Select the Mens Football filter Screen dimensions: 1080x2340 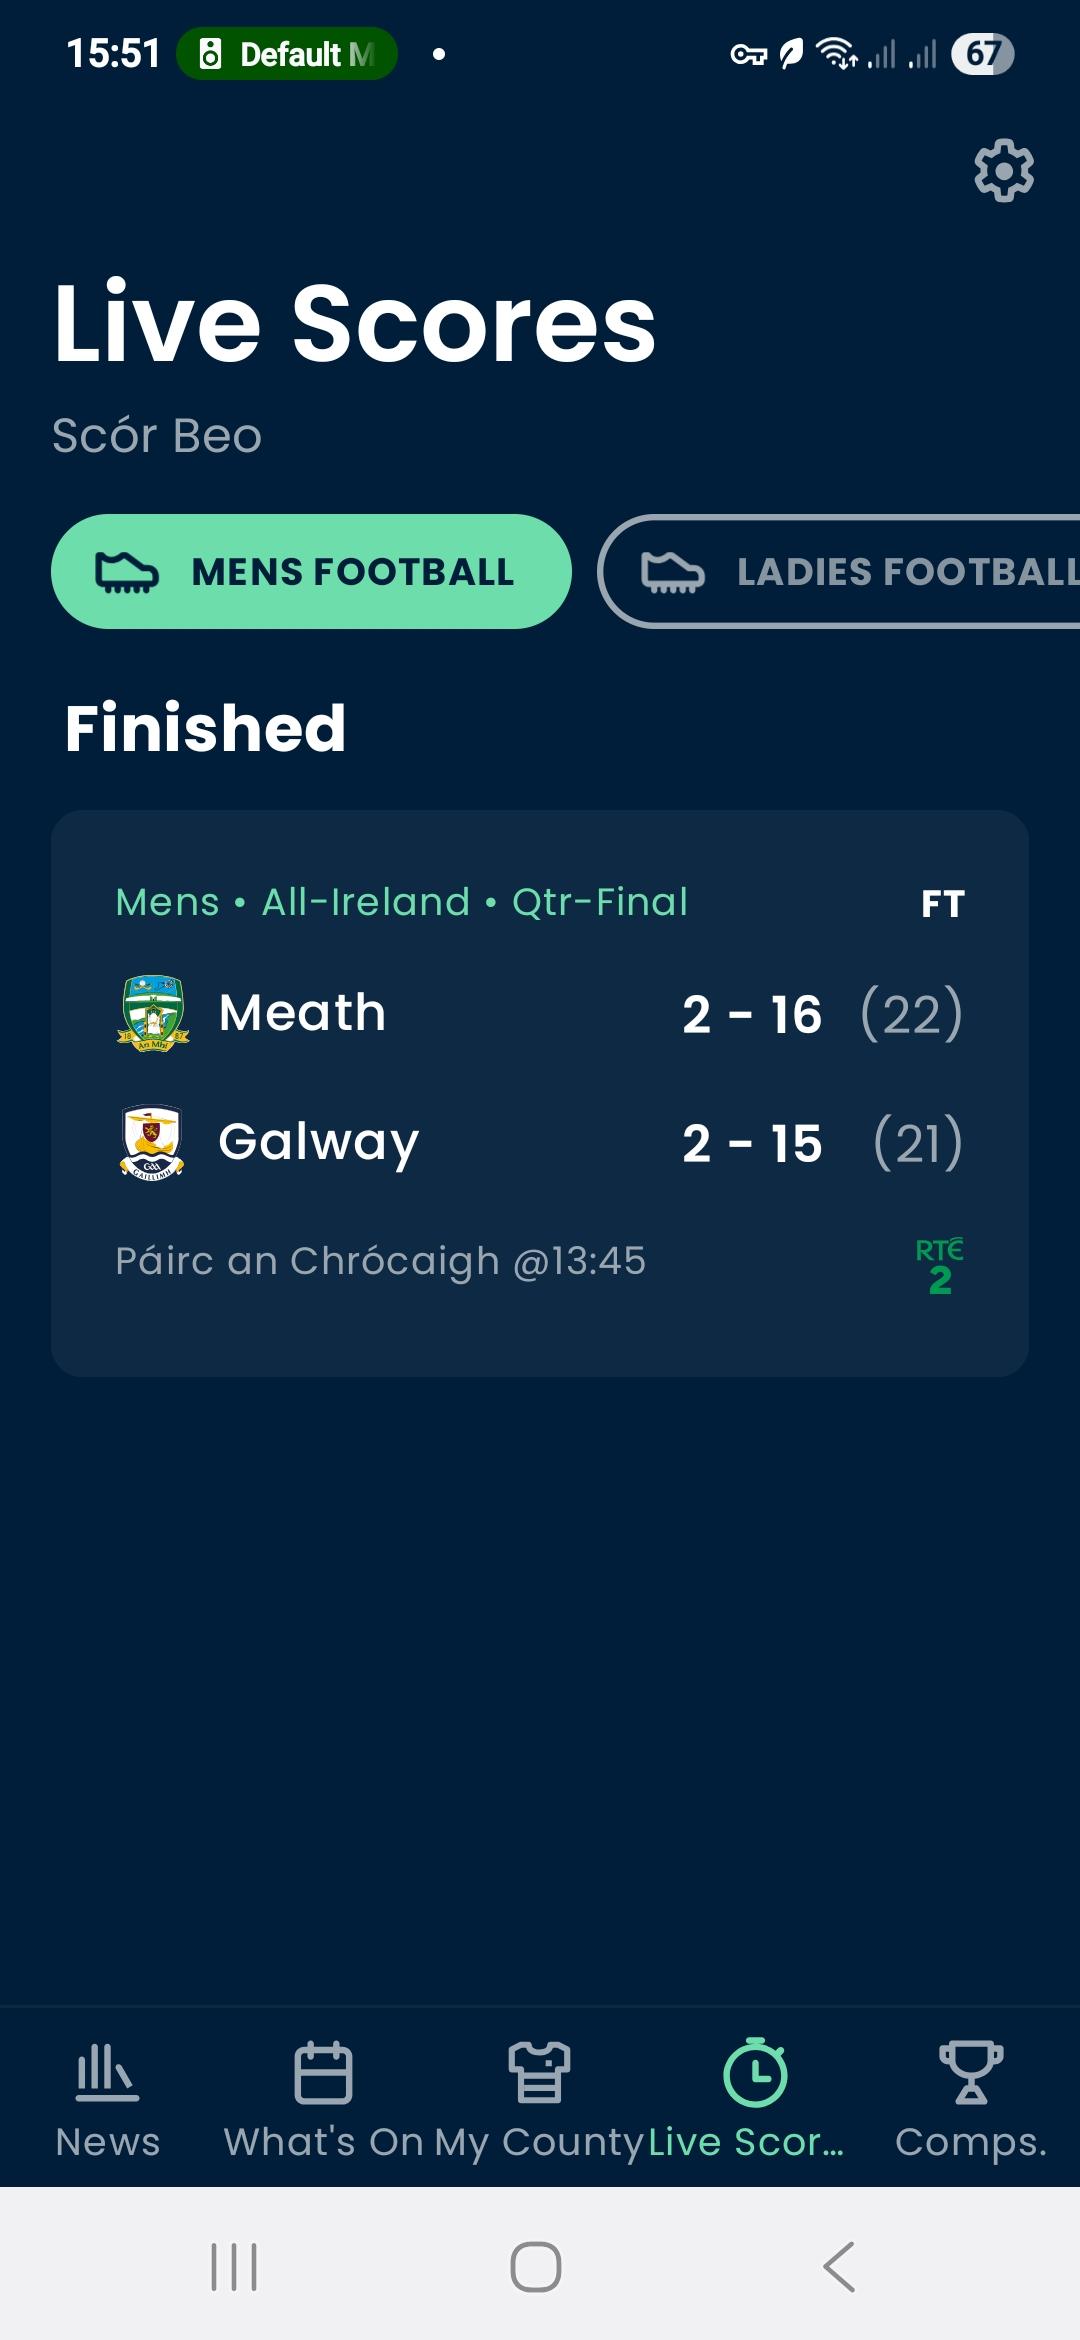(x=311, y=572)
